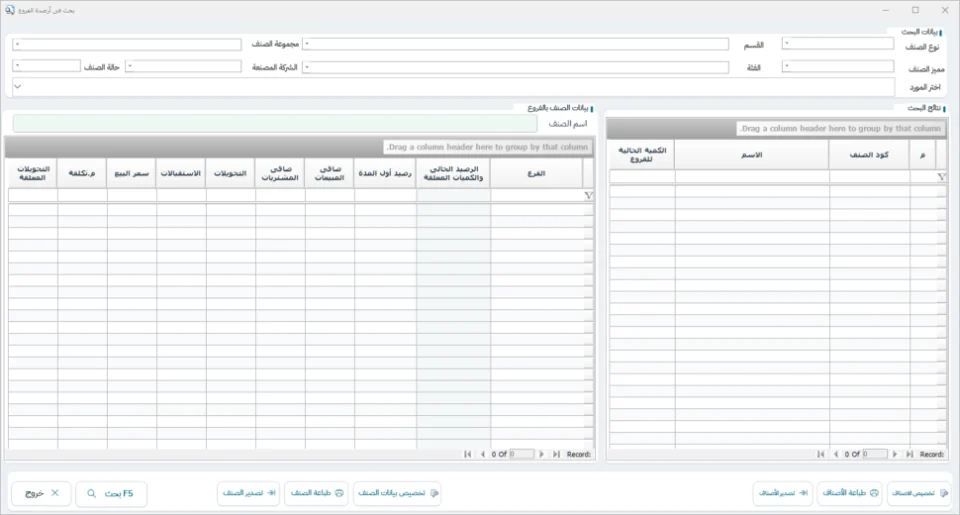Go to first record in branch data grid
The height and width of the screenshot is (515, 960).
pyautogui.click(x=467, y=454)
